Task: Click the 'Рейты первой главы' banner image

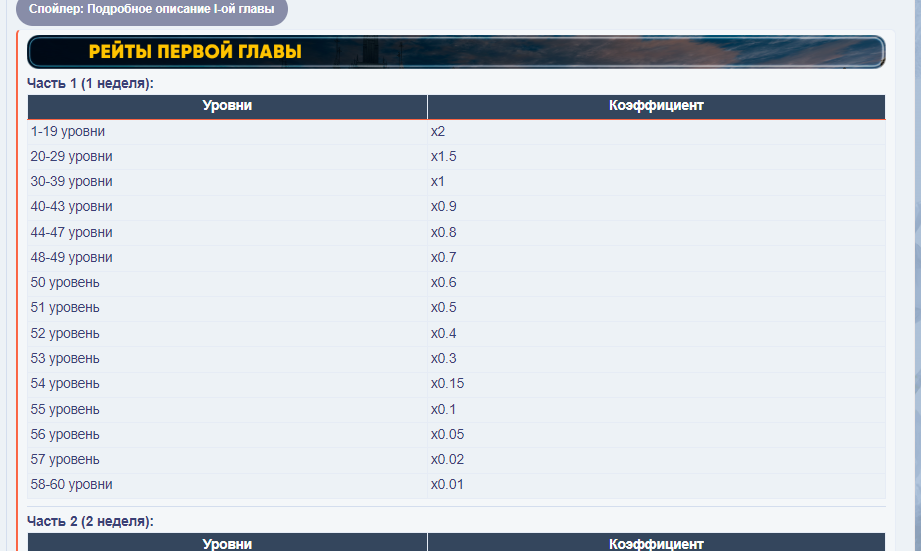Action: (455, 51)
